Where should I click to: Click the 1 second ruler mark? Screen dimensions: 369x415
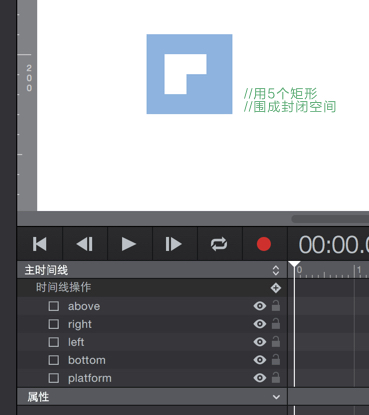coord(357,270)
